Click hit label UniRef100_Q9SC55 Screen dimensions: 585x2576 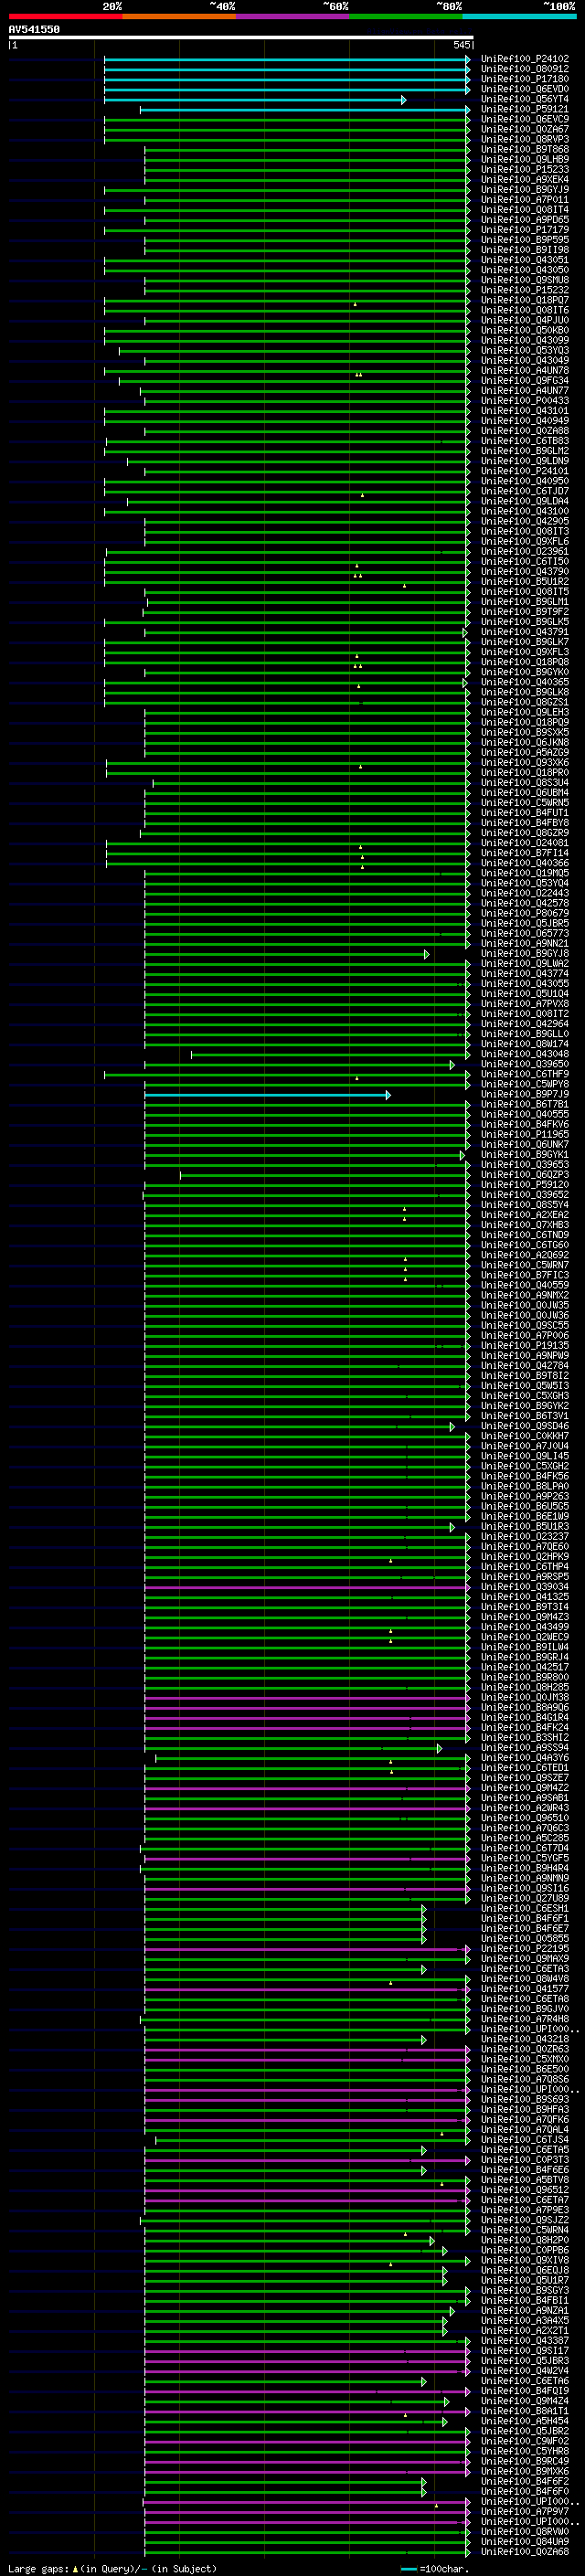pyautogui.click(x=525, y=1325)
